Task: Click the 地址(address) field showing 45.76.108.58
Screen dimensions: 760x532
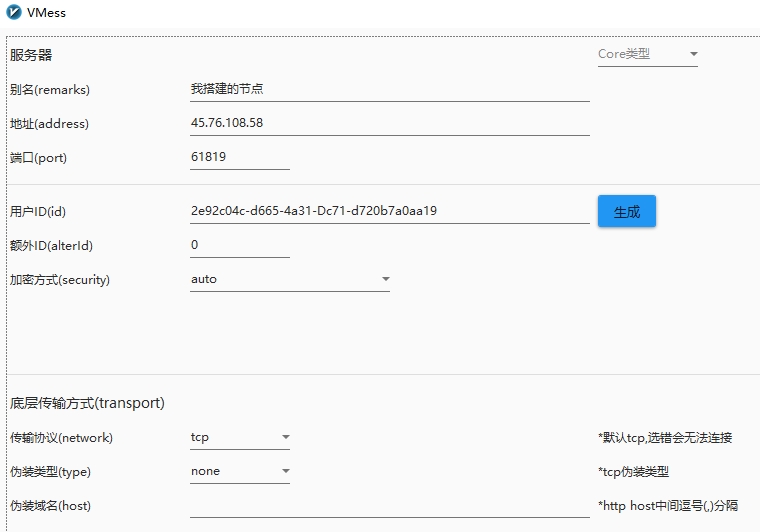Action: tap(390, 123)
